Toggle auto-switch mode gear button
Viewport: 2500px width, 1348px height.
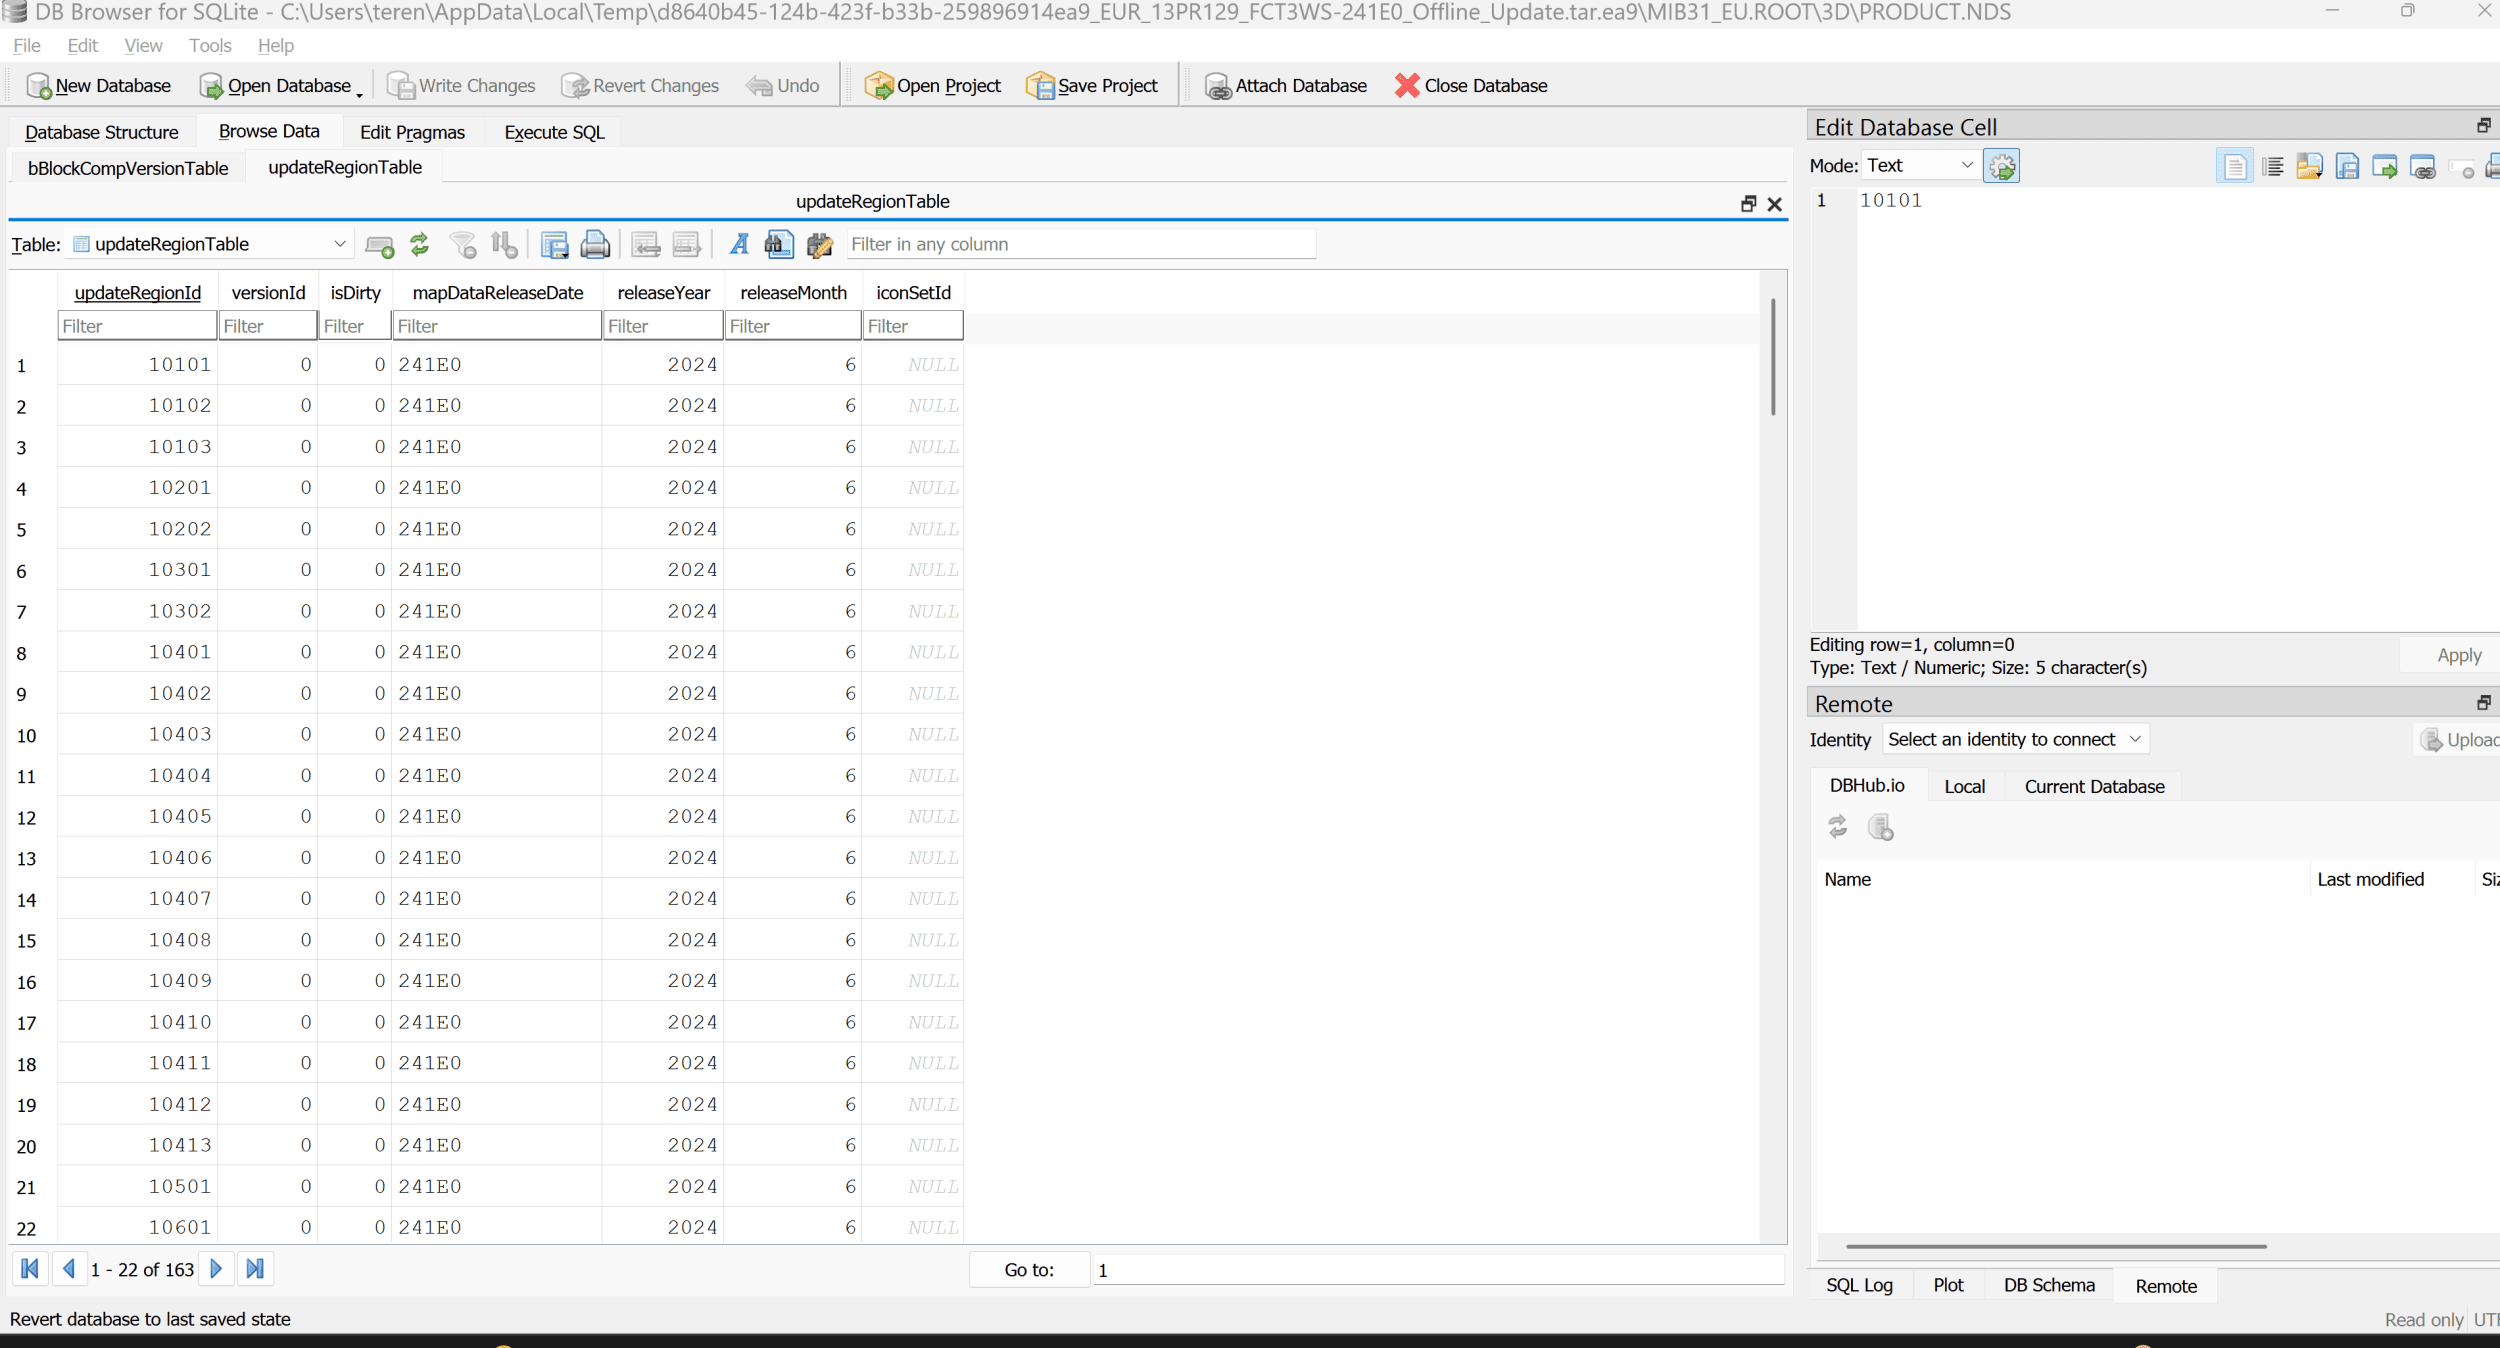tap(2002, 166)
